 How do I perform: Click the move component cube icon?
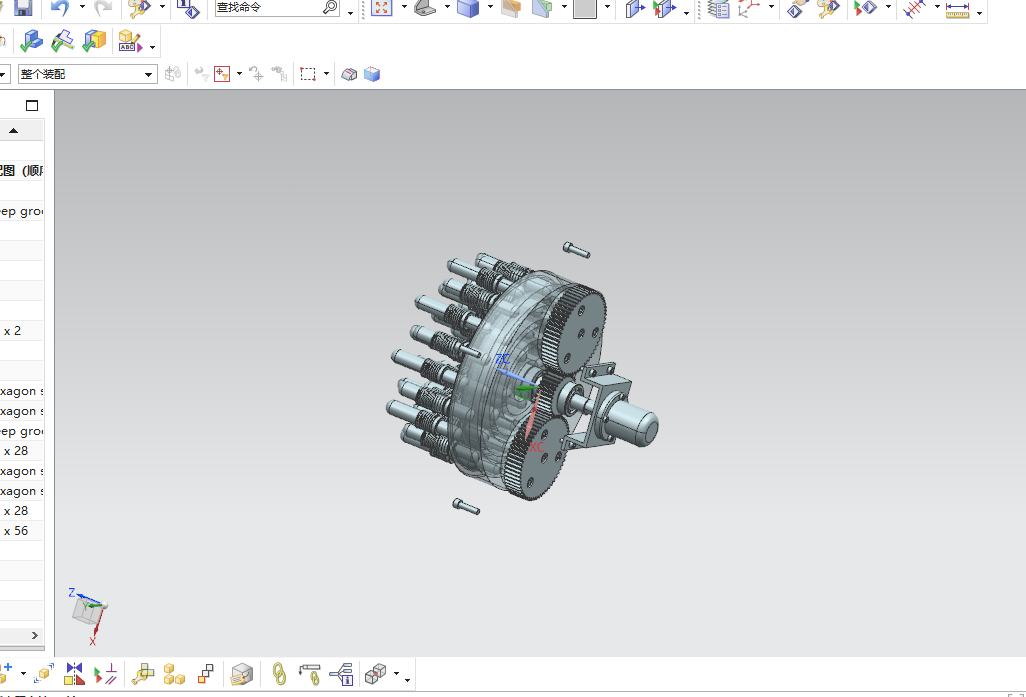click(x=44, y=673)
